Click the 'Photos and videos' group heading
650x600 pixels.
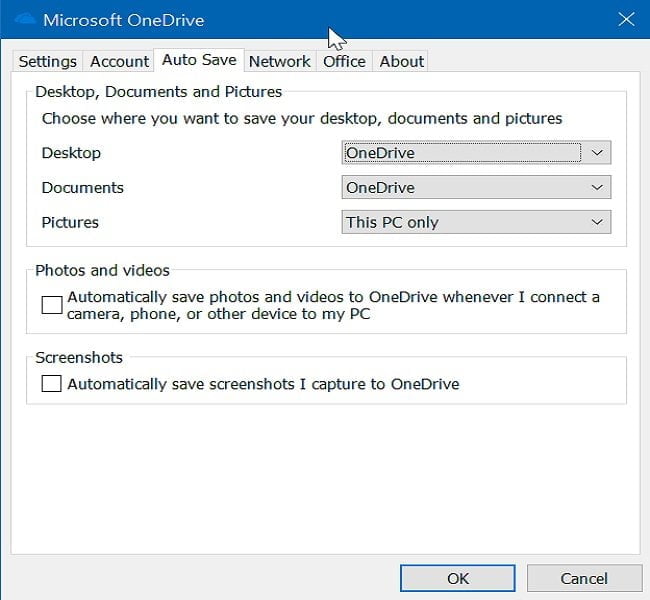point(102,270)
